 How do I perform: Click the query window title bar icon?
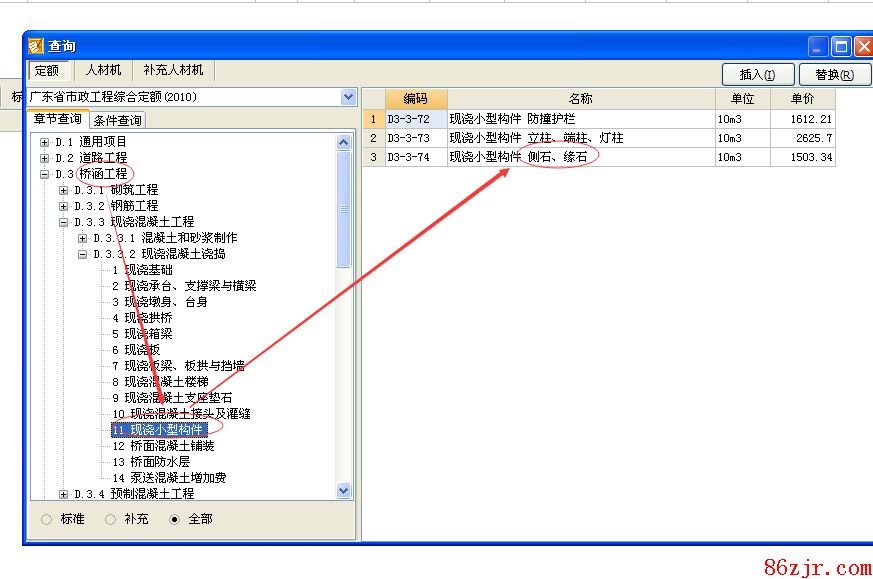click(x=36, y=46)
